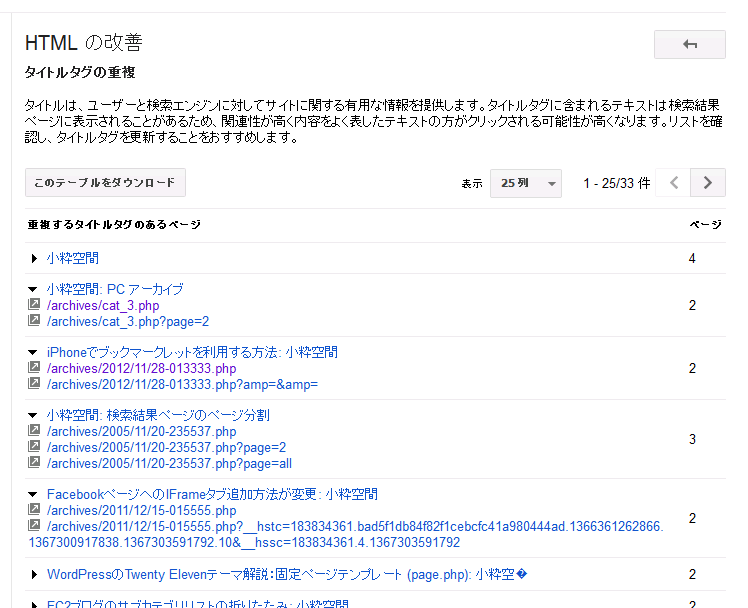Go to previous page of results
This screenshot has height=608, width=748.
pos(674,183)
